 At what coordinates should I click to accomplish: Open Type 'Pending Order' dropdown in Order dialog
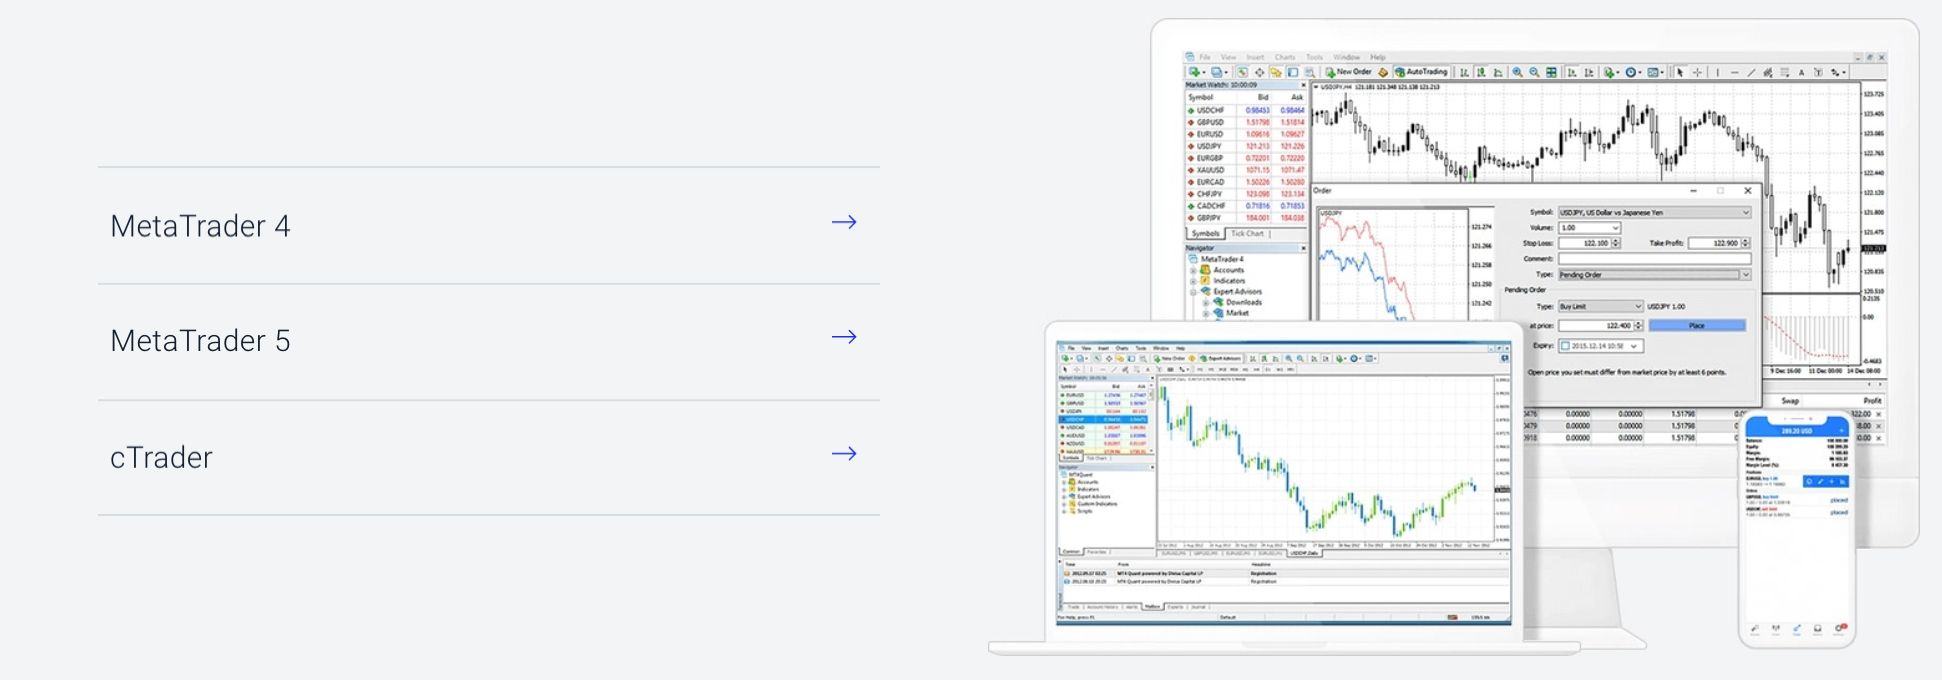[x=1655, y=275]
